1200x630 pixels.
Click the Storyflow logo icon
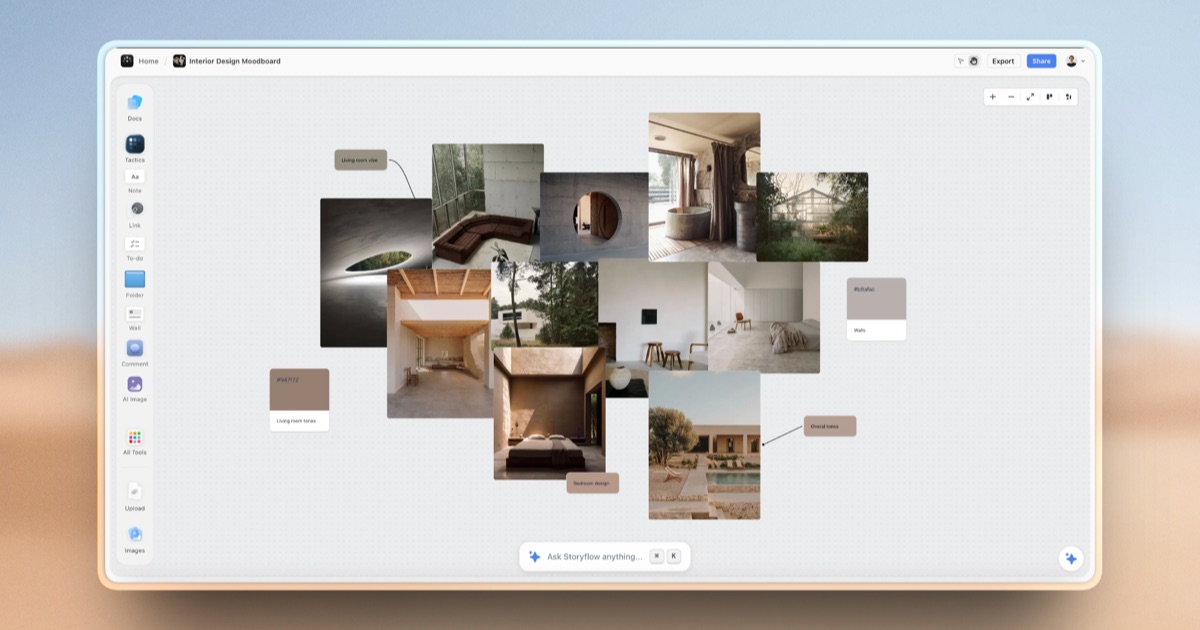coord(127,61)
